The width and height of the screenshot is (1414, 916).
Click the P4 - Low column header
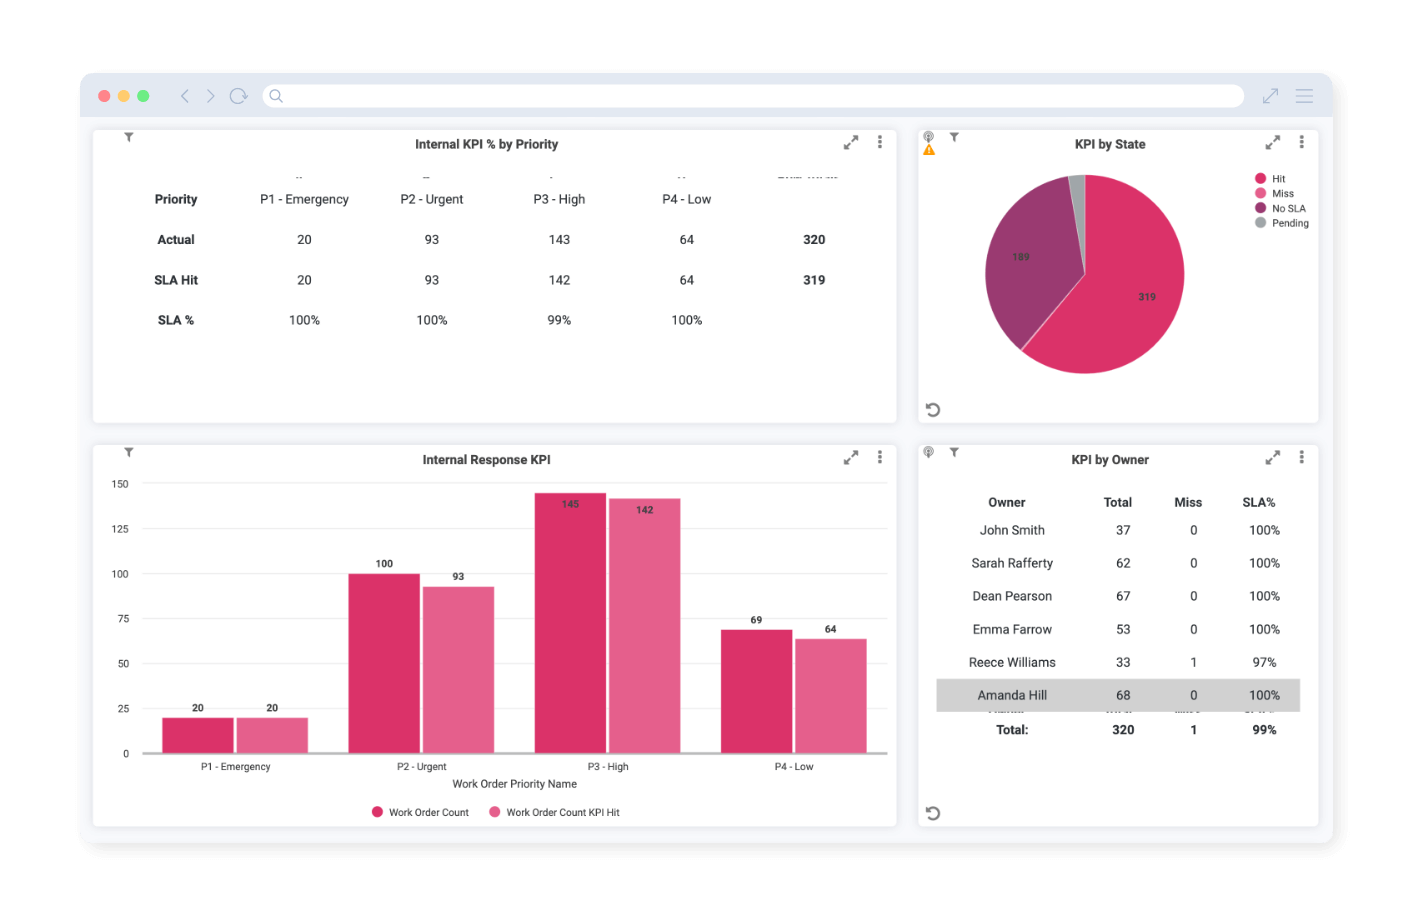pos(687,199)
